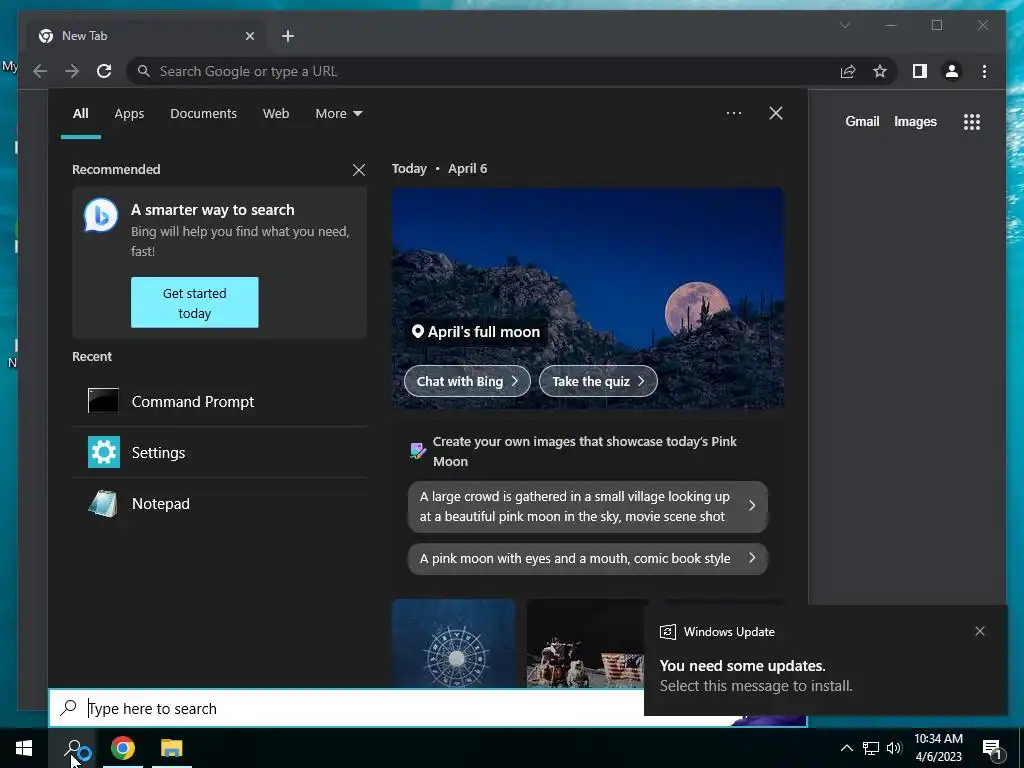The height and width of the screenshot is (768, 1024).
Task: Open Settings from recent list
Action: [x=219, y=452]
